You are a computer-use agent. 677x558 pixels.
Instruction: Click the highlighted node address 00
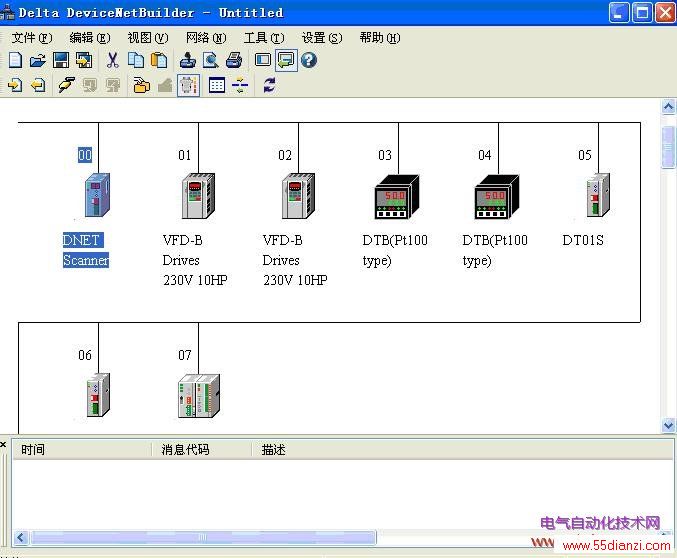pos(85,155)
